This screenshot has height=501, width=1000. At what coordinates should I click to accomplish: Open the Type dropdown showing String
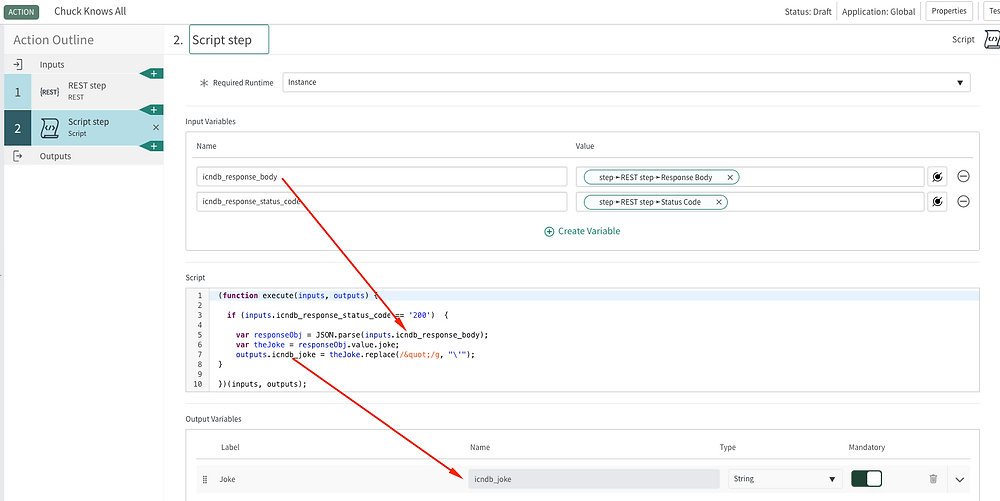coord(784,479)
